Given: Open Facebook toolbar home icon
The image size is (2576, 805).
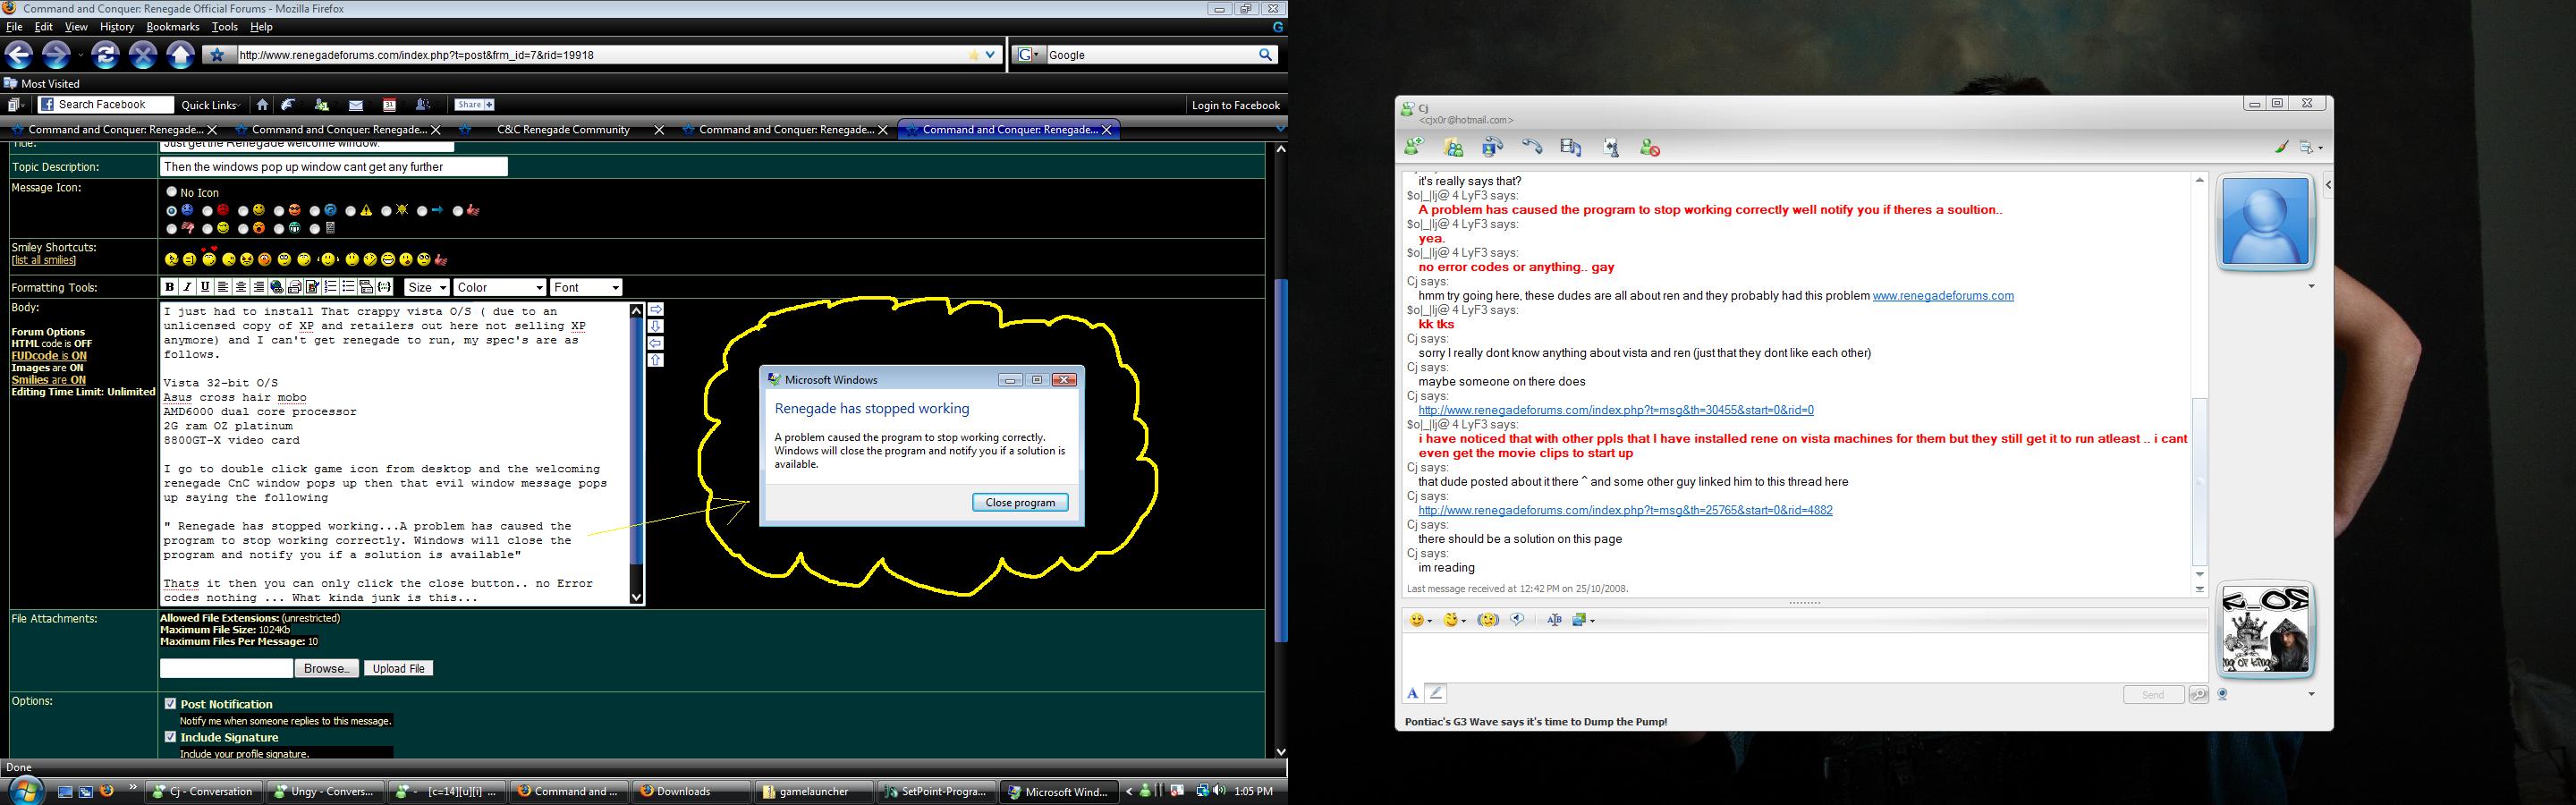Looking at the screenshot, I should click(262, 105).
